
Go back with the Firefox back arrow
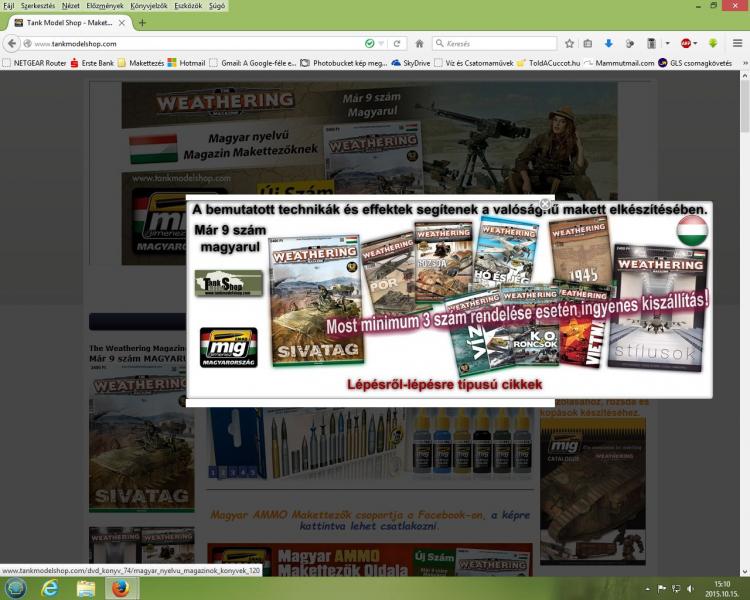pos(12,44)
